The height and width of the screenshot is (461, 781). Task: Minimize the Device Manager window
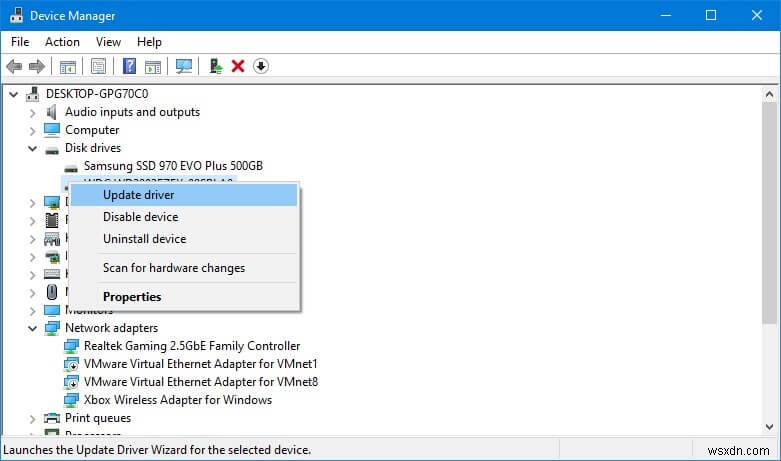click(665, 15)
